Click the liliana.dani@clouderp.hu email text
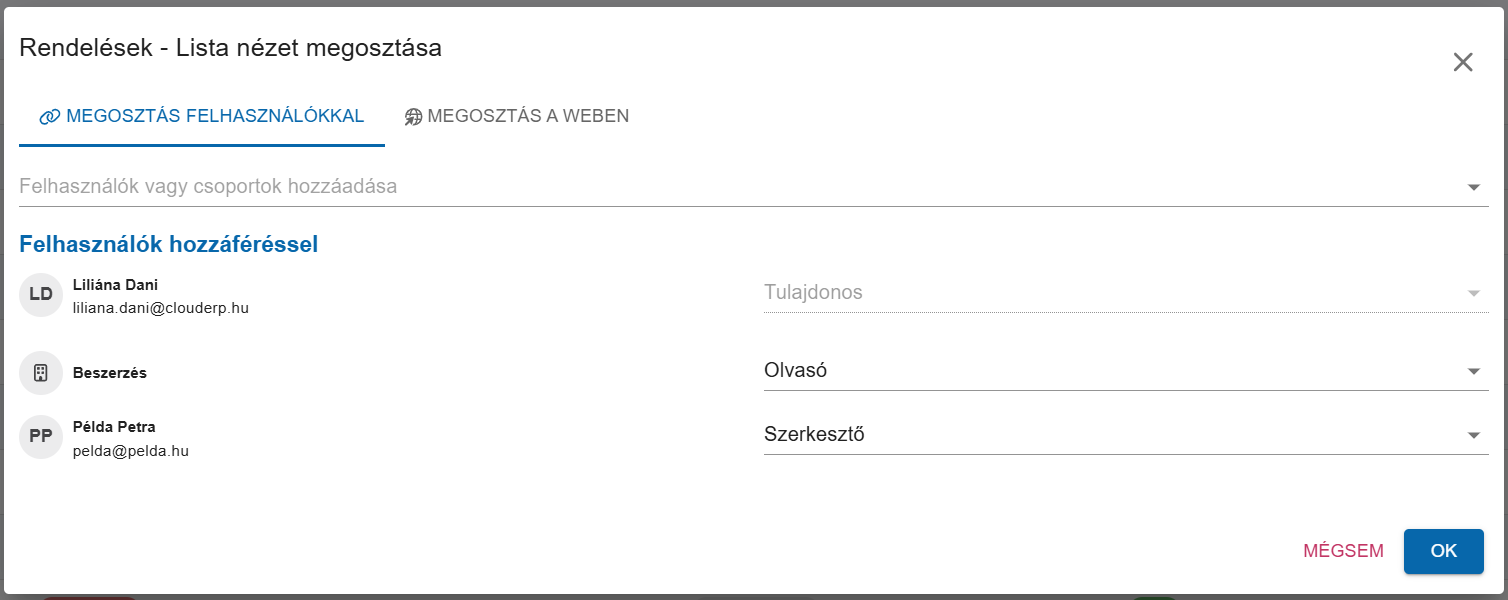The height and width of the screenshot is (600, 1508). (161, 309)
